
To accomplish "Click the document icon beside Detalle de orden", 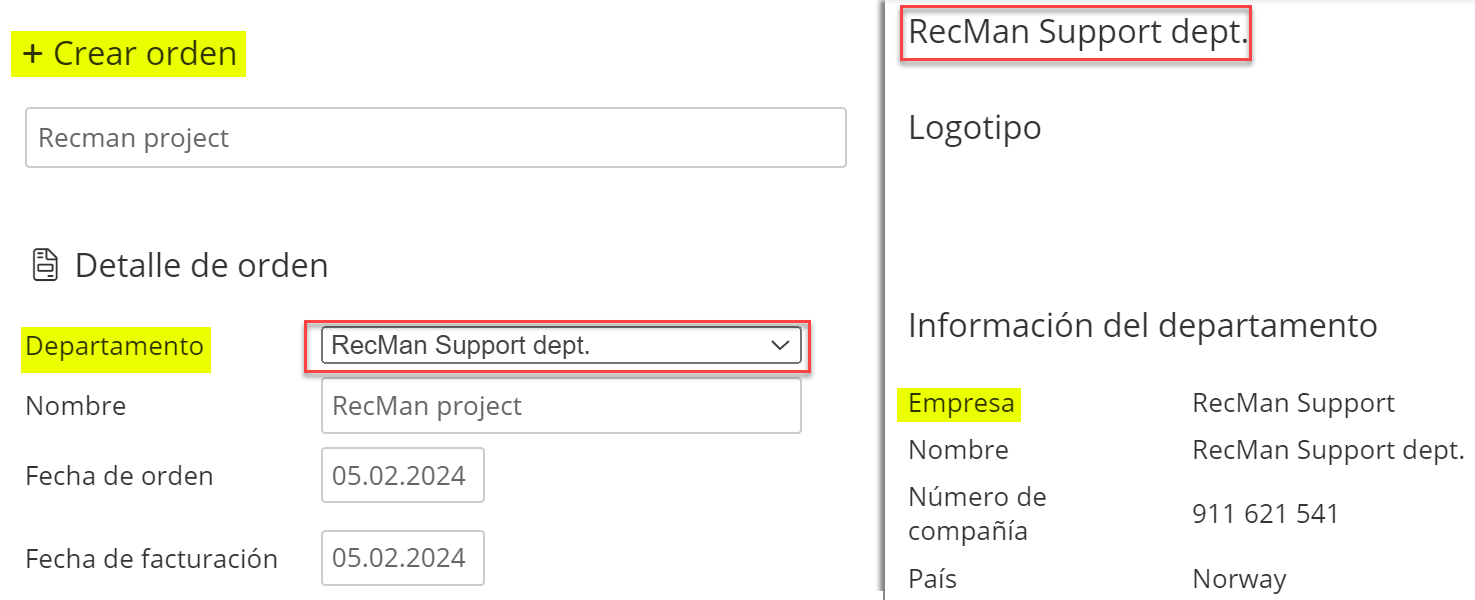I will [45, 266].
